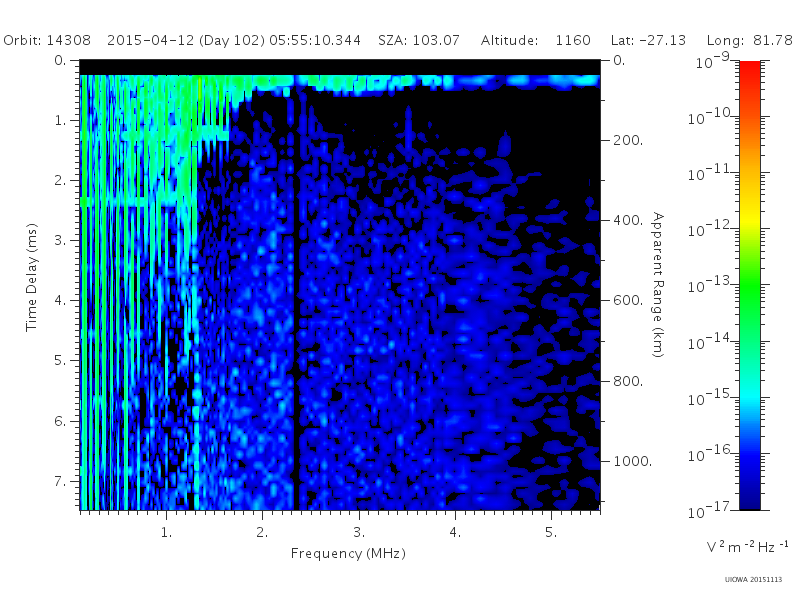Click the yellow band of the color bar
The image size is (800, 600).
750,219
